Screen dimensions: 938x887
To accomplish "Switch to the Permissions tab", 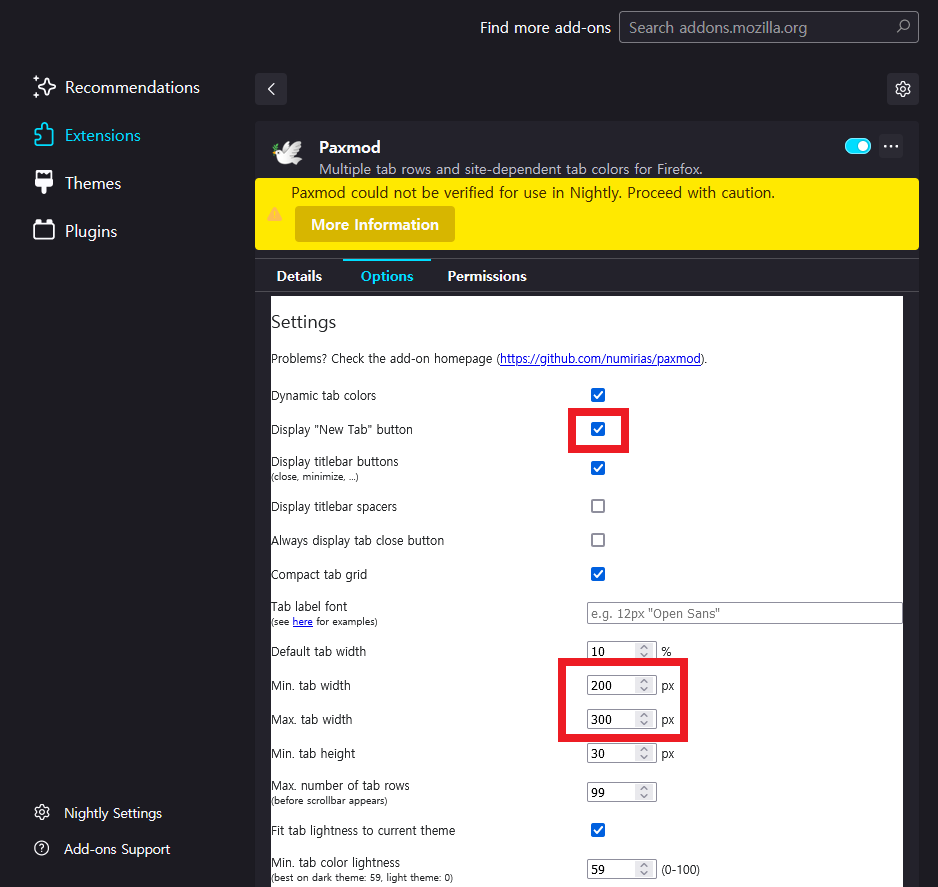I will [x=487, y=276].
